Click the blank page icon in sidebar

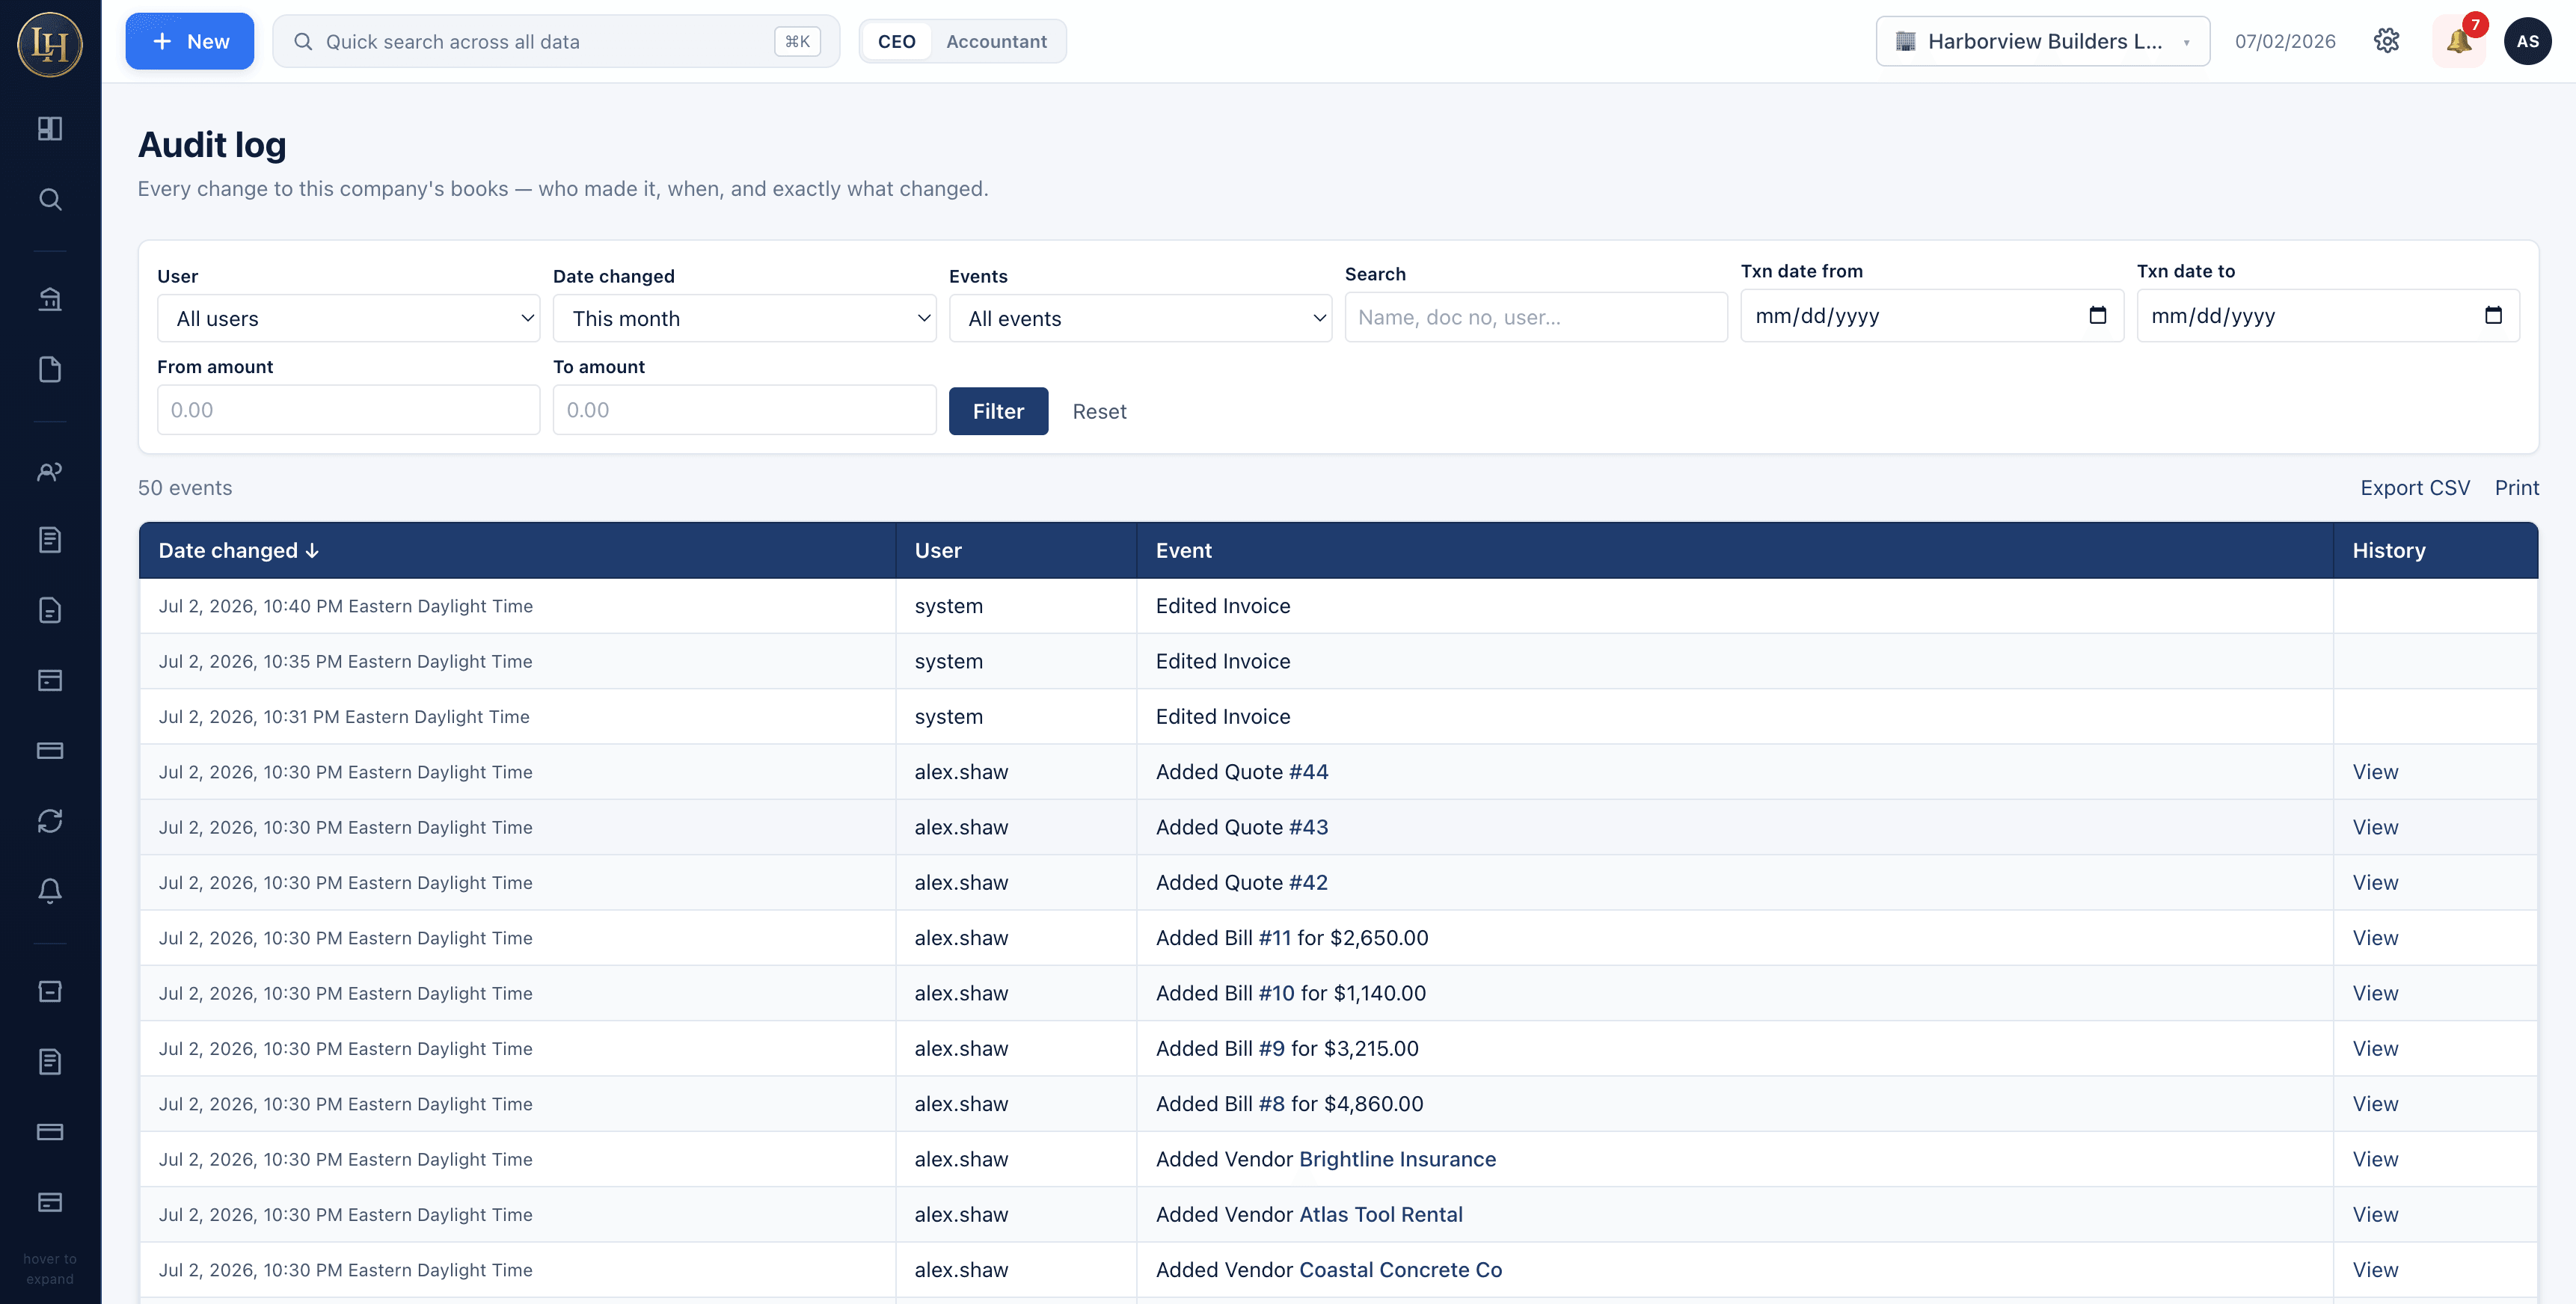tap(50, 369)
